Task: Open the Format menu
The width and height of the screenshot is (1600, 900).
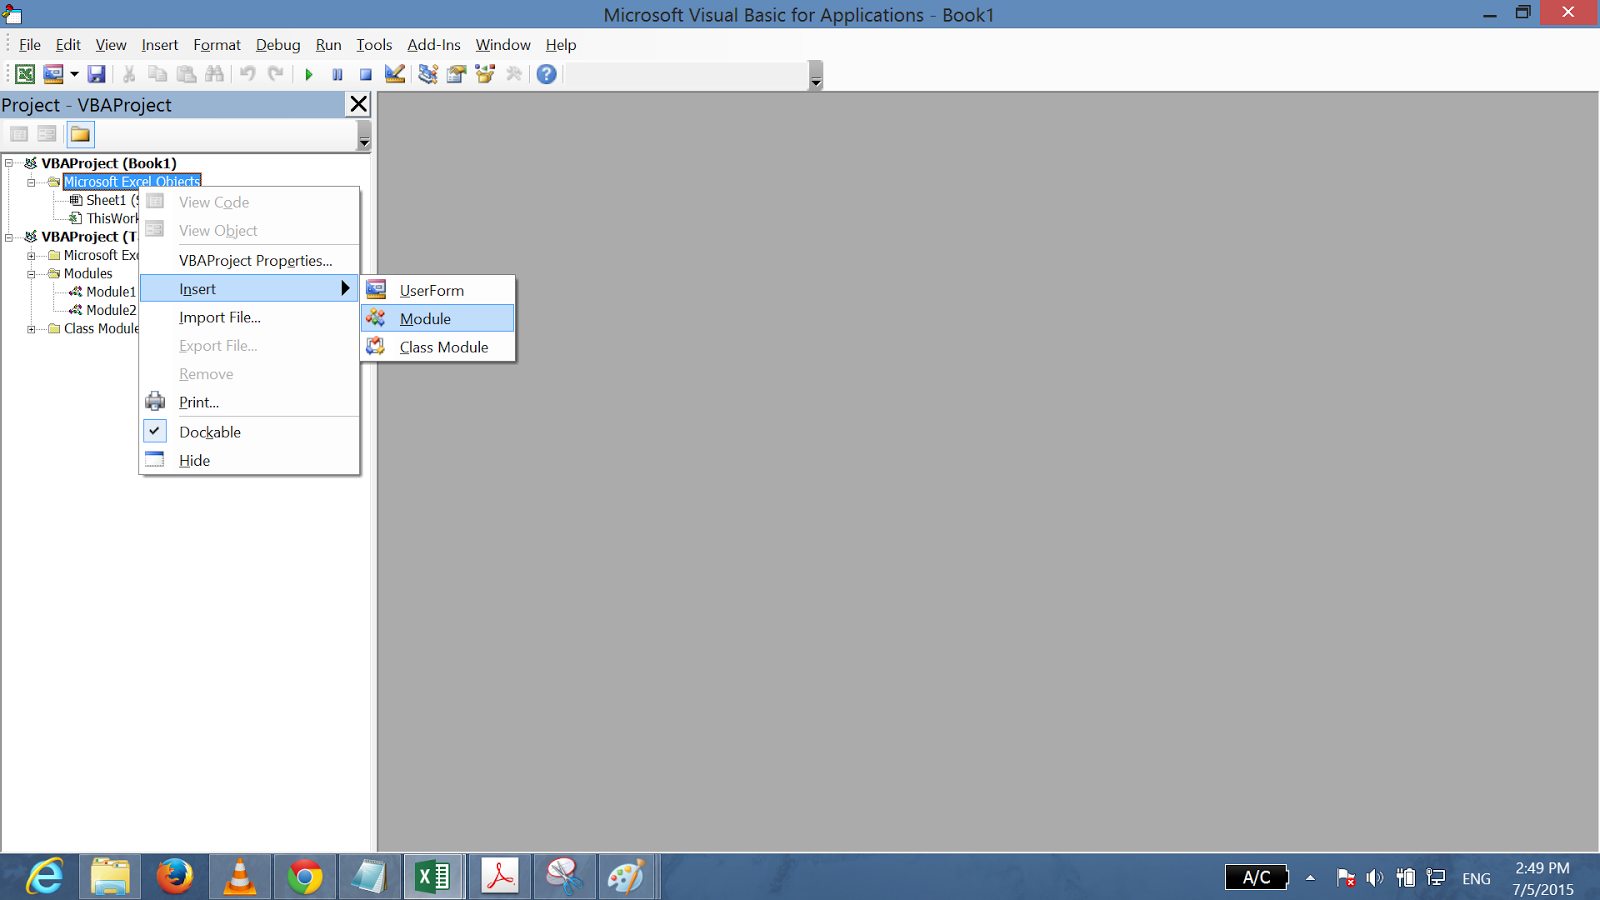Action: tap(217, 45)
